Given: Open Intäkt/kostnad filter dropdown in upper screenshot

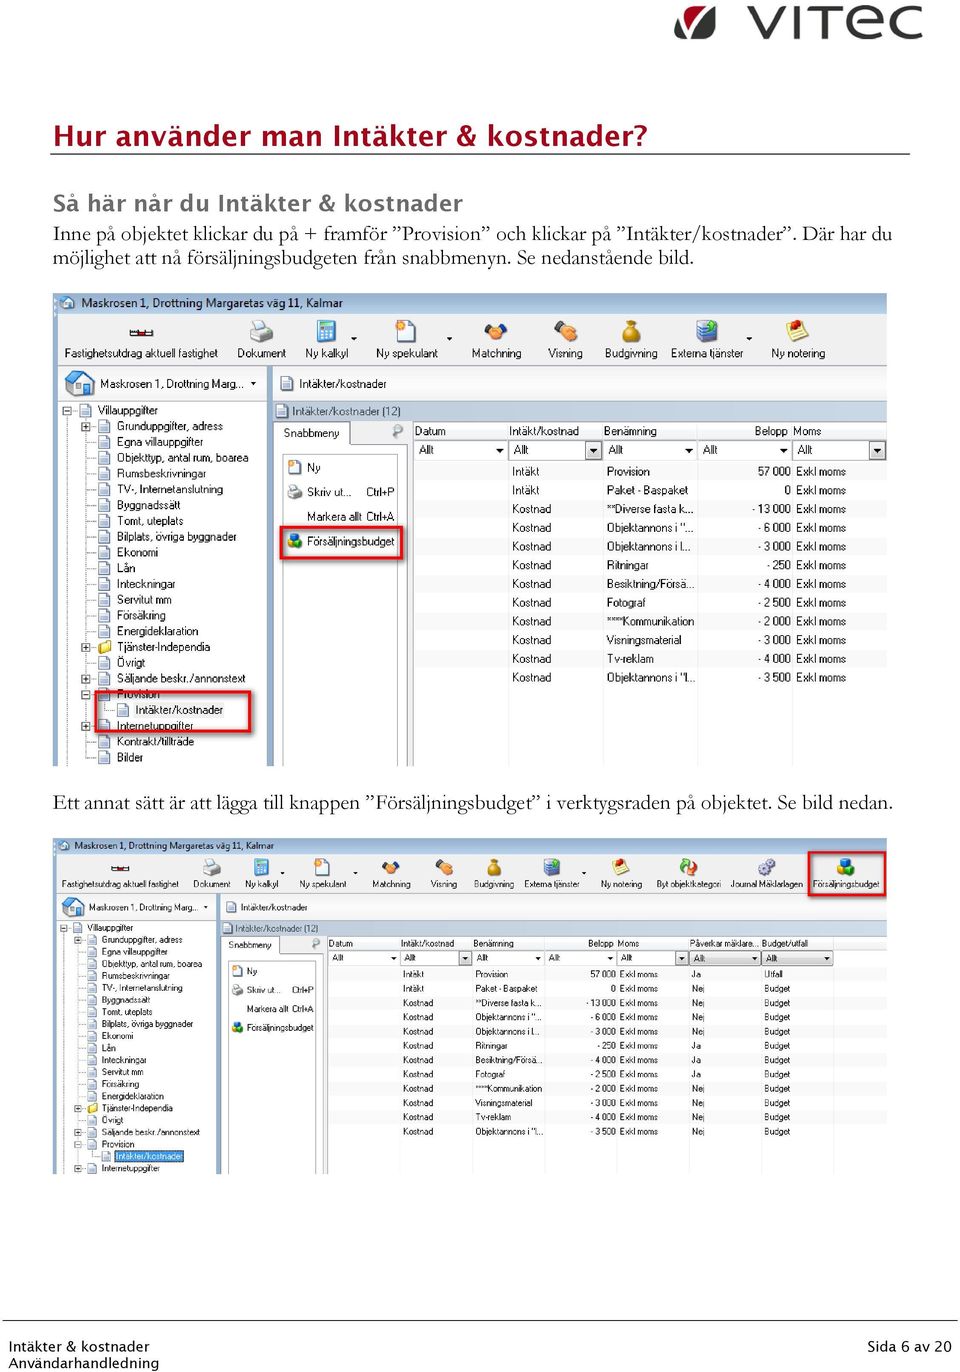Looking at the screenshot, I should (594, 451).
